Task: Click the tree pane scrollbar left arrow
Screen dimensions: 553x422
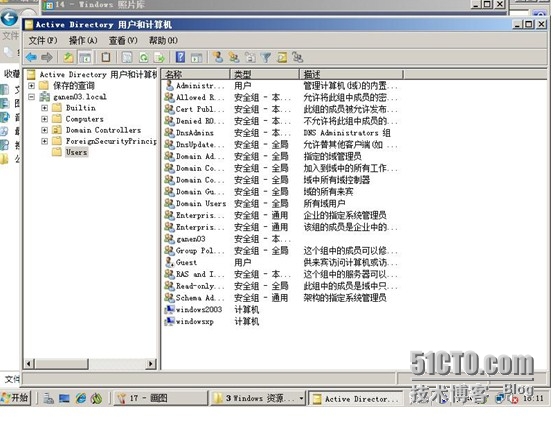Action: 30,363
